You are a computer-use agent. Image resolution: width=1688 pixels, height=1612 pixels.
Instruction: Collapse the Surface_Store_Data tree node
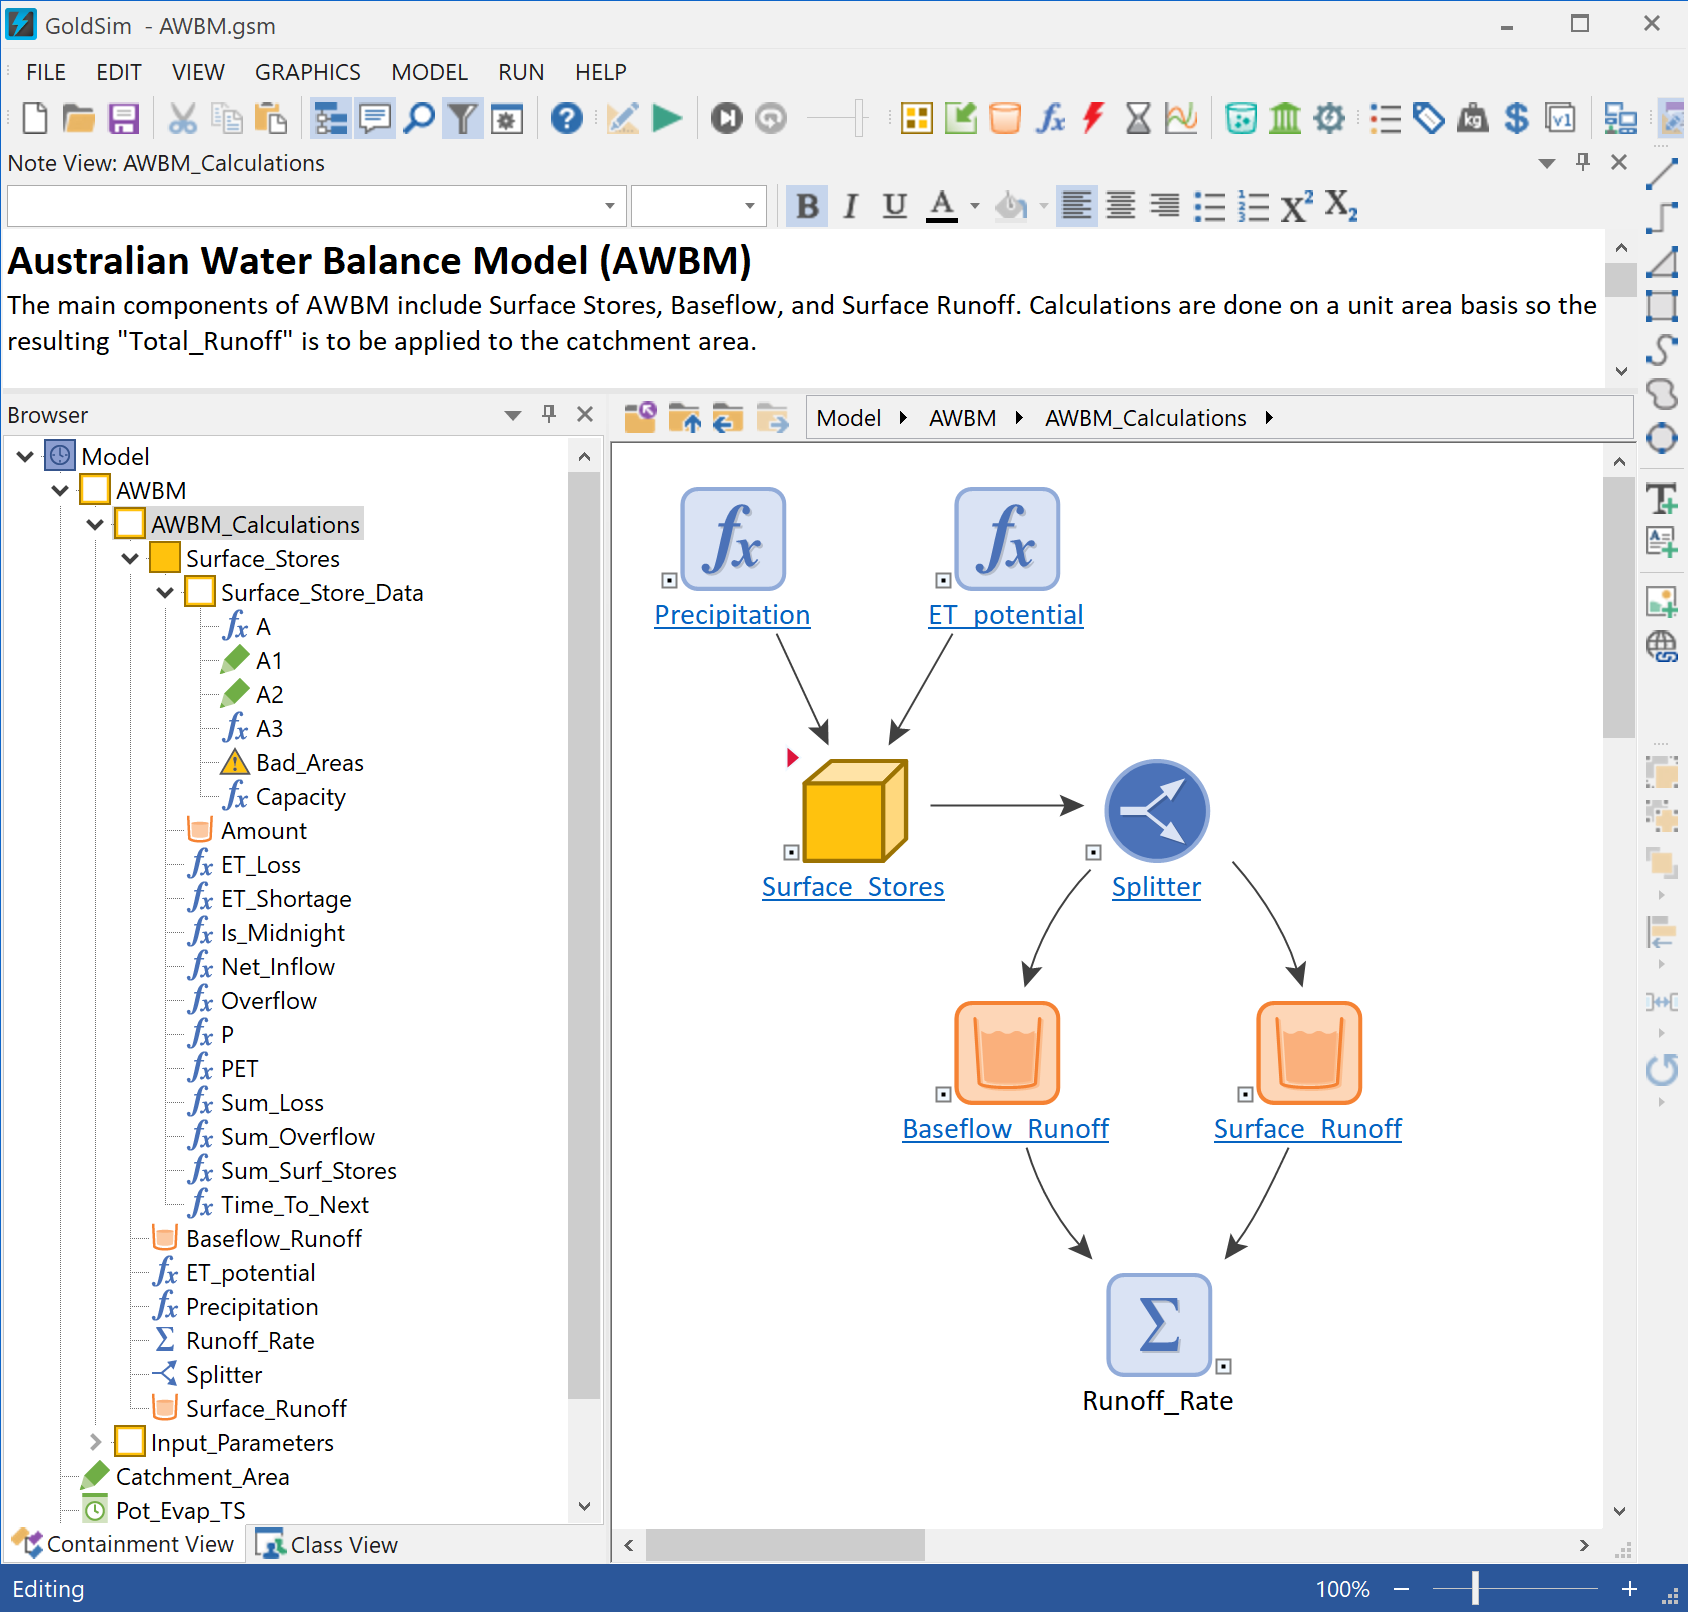[165, 592]
